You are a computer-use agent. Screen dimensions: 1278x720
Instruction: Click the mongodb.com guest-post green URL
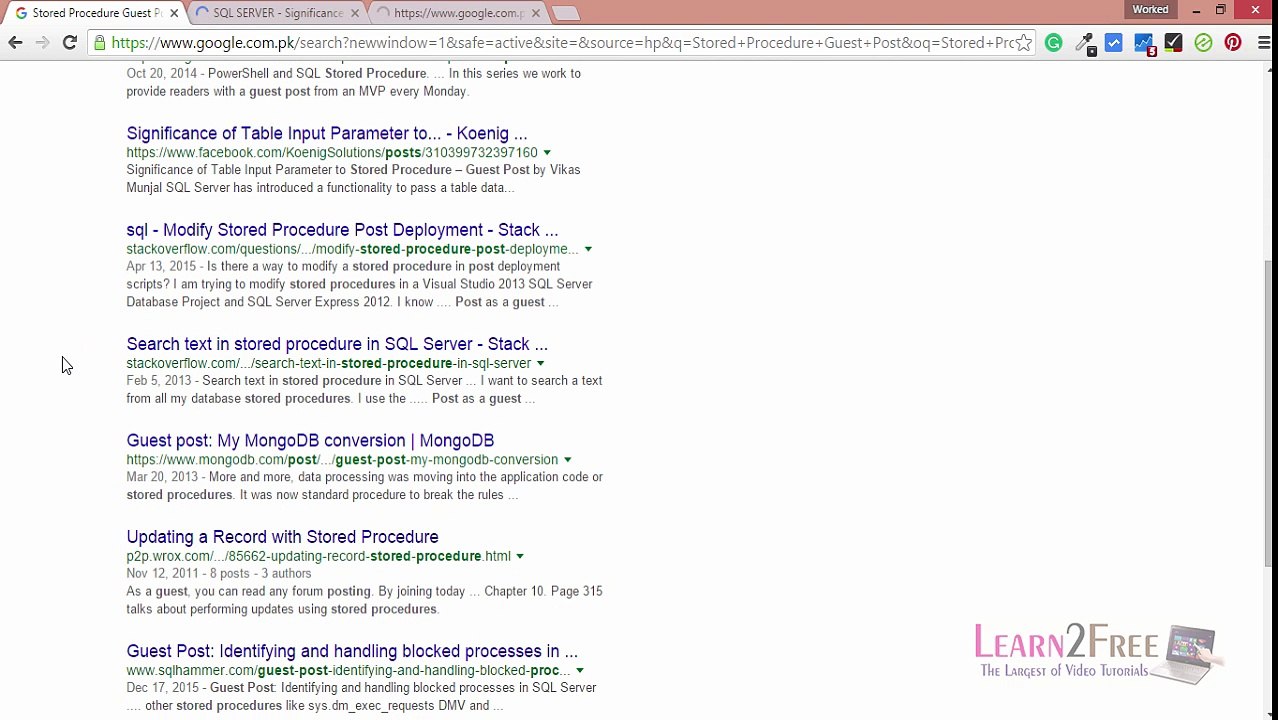(342, 460)
